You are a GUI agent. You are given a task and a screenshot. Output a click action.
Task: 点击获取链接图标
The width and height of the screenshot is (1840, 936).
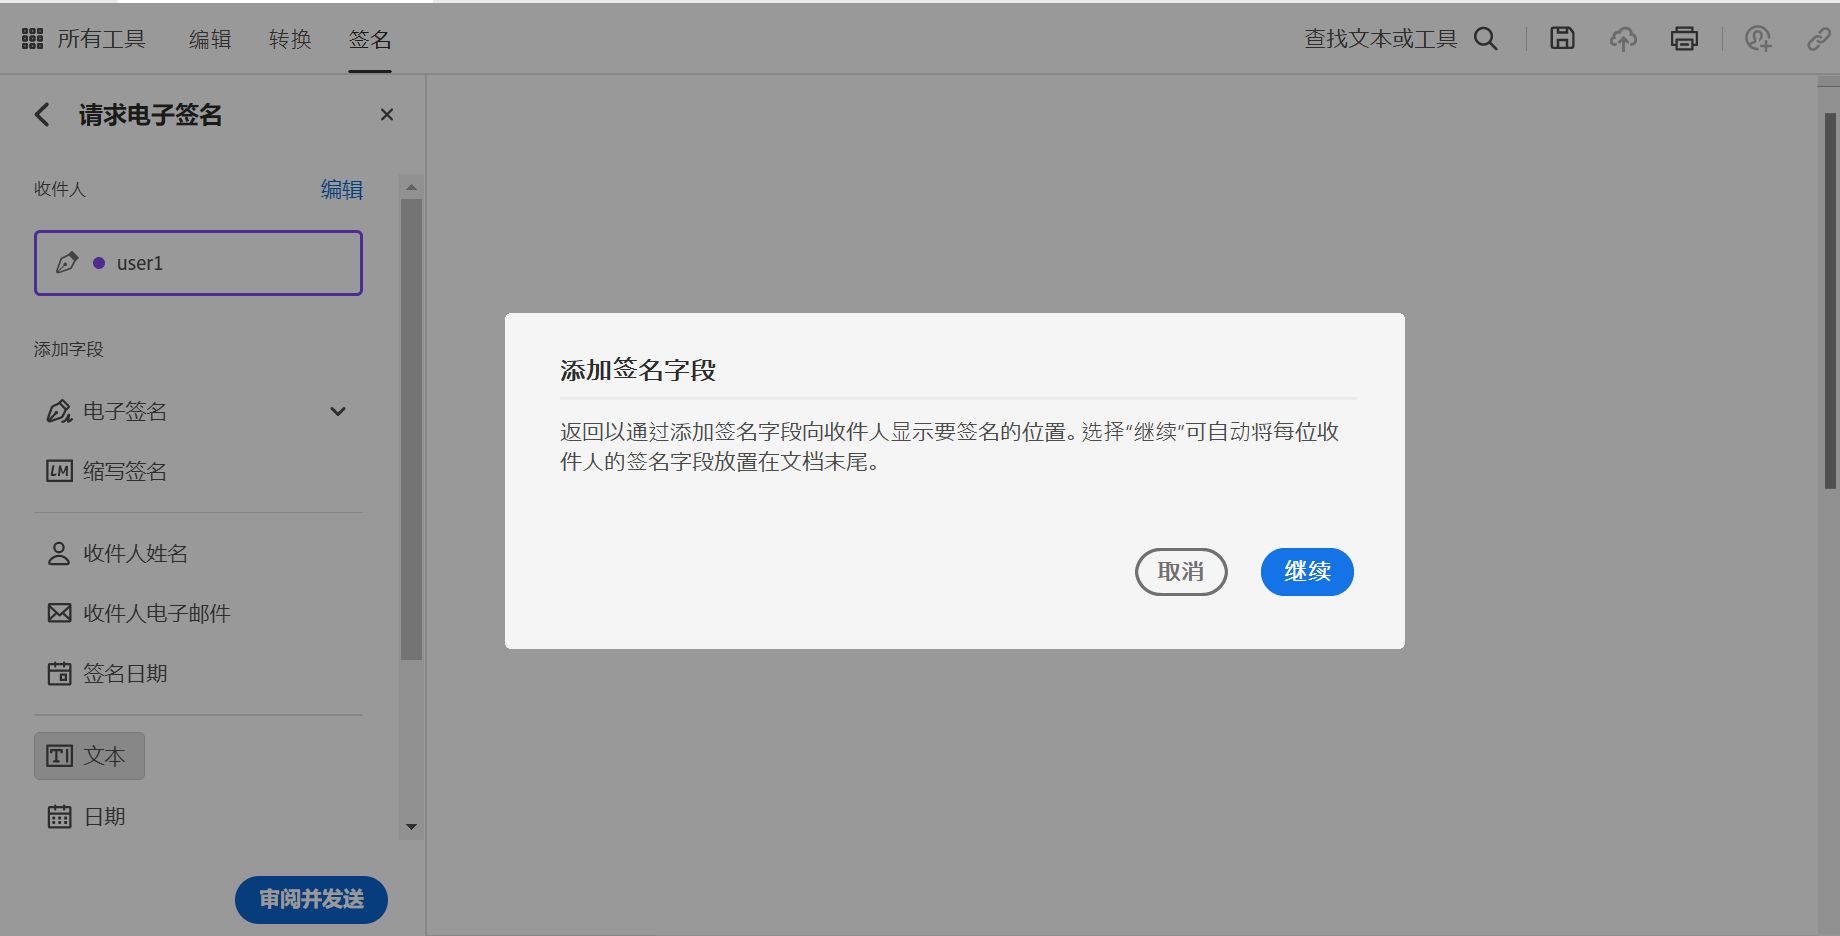point(1817,38)
